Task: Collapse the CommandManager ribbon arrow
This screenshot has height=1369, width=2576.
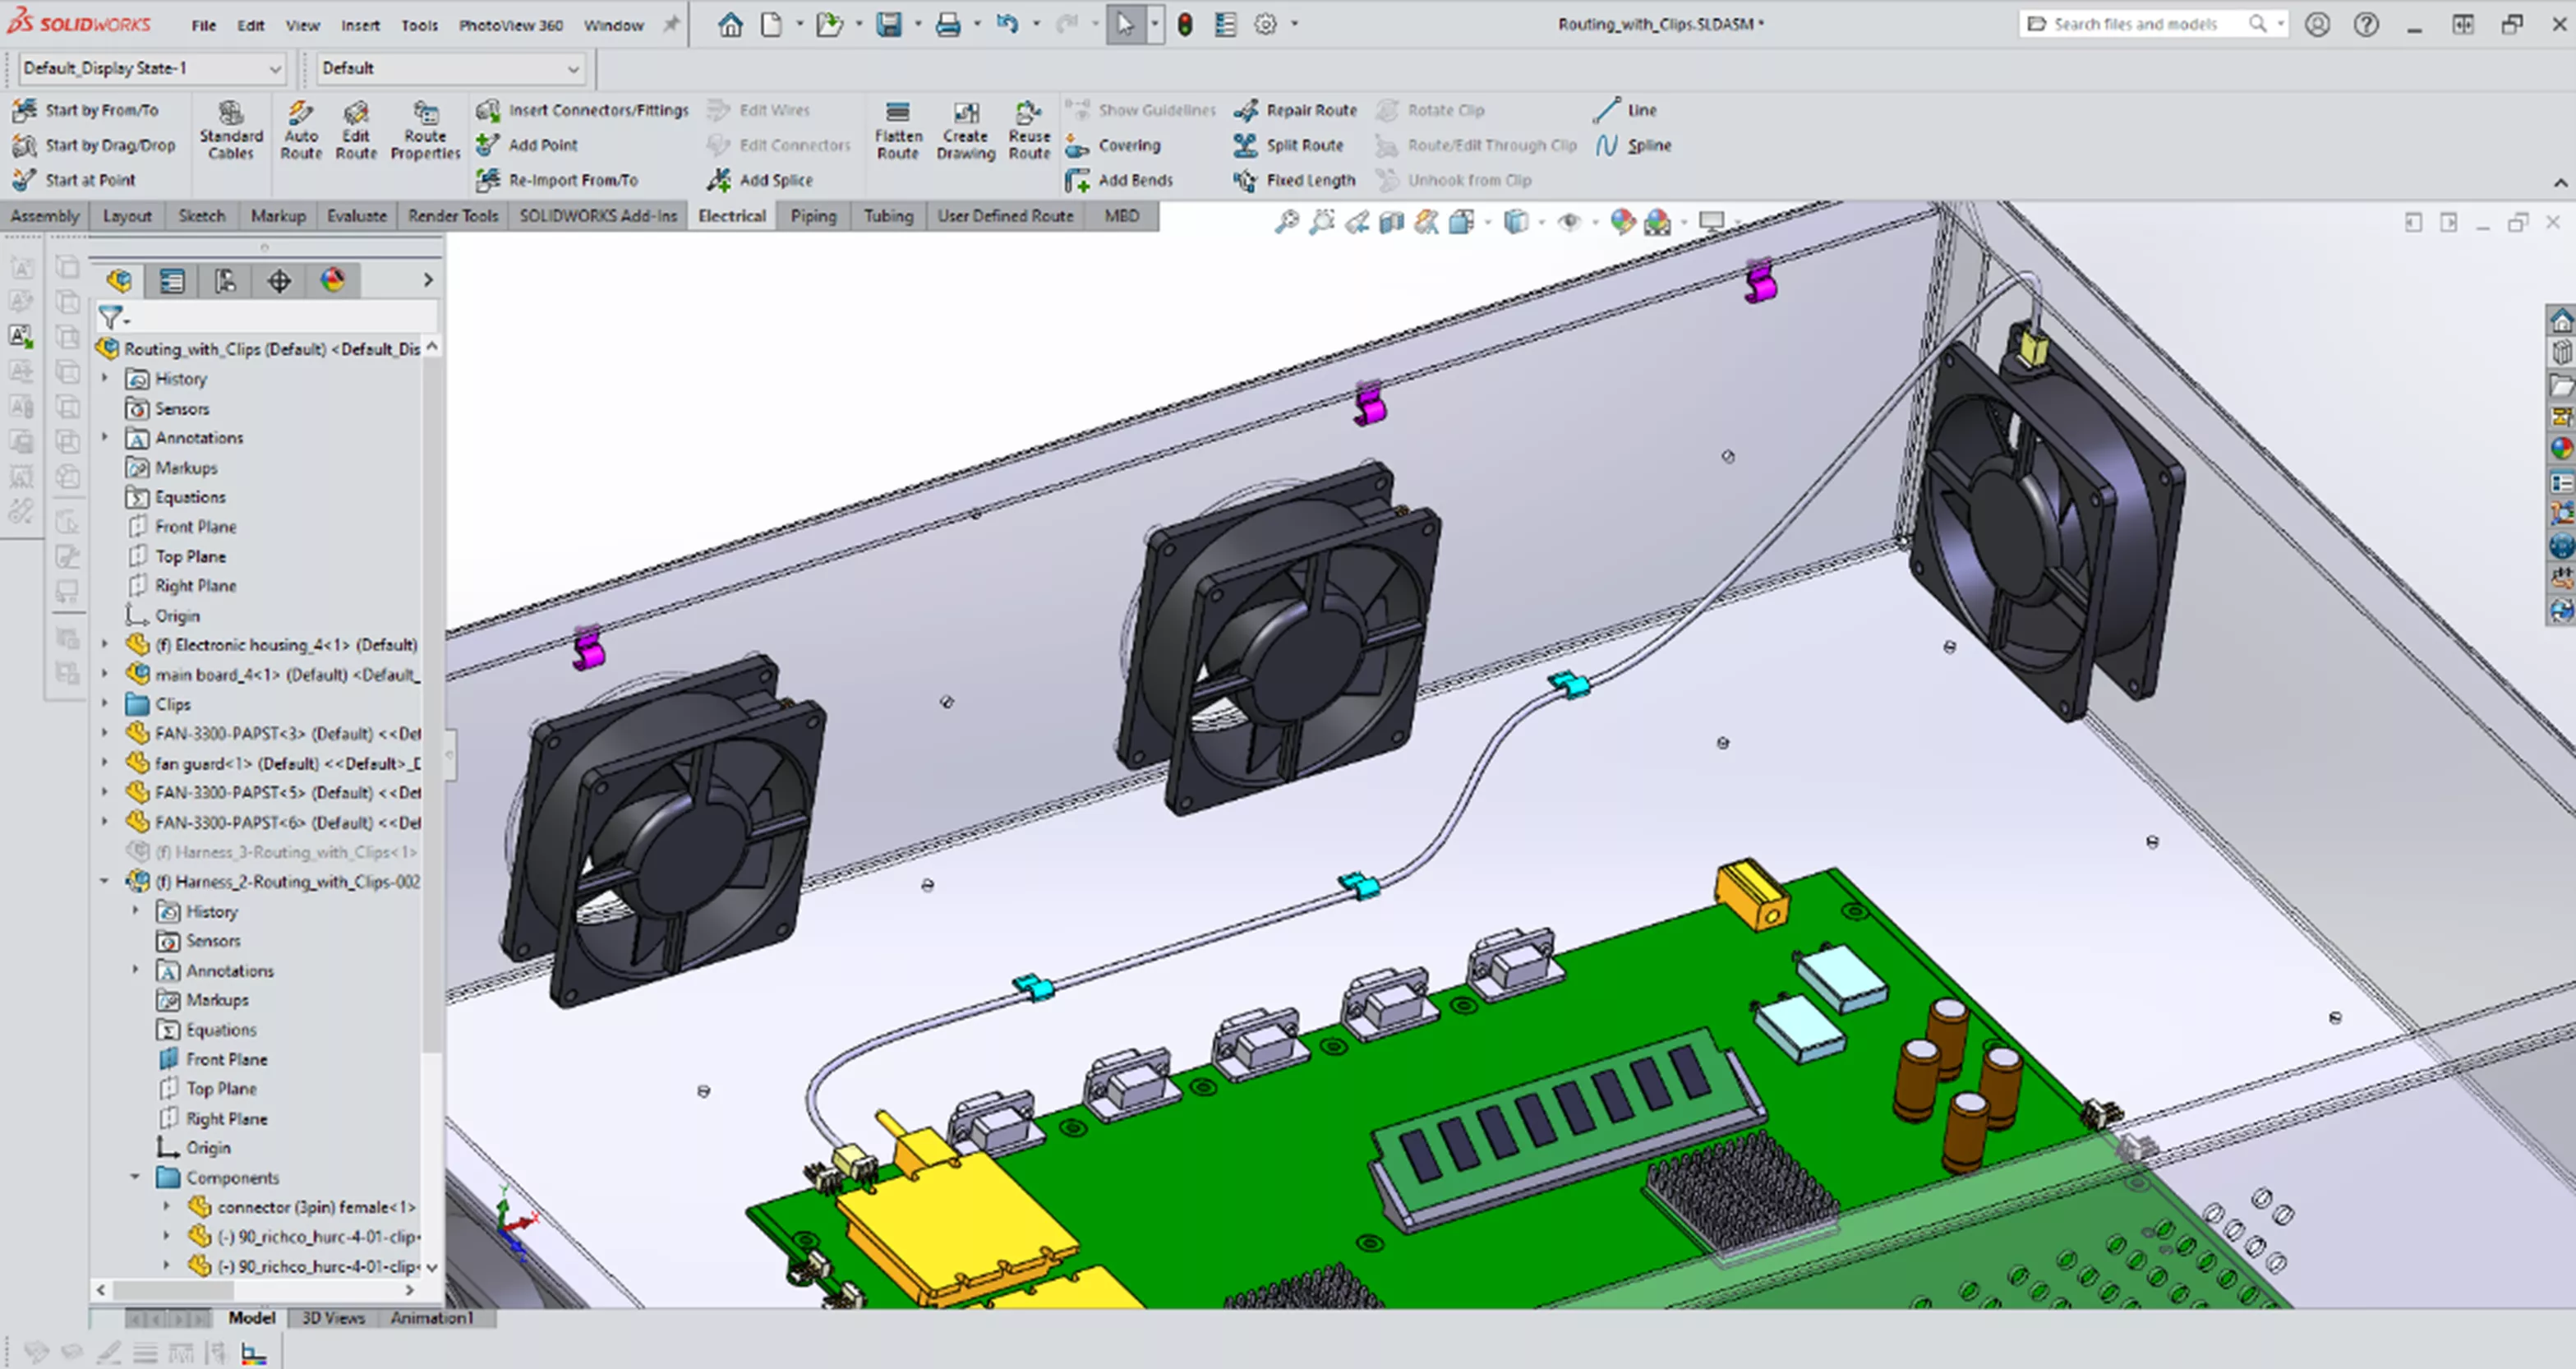Action: click(2560, 183)
